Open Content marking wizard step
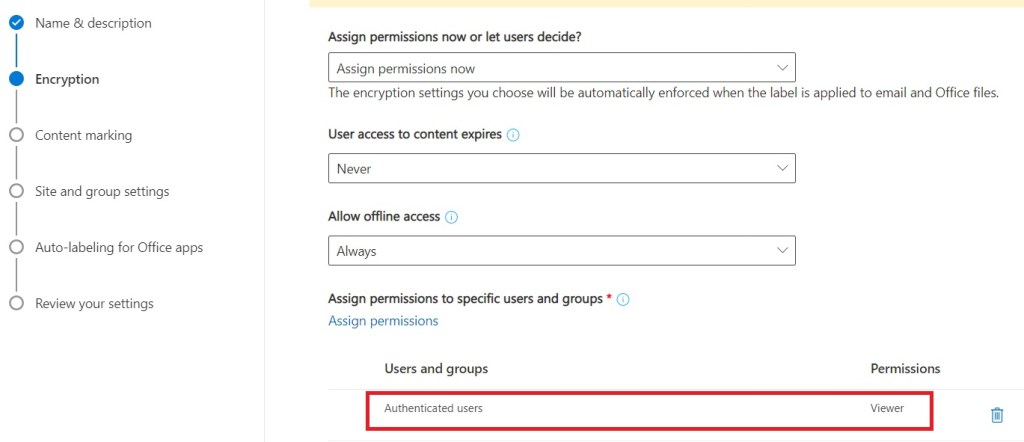Viewport: 1024px width, 442px height. tap(83, 135)
